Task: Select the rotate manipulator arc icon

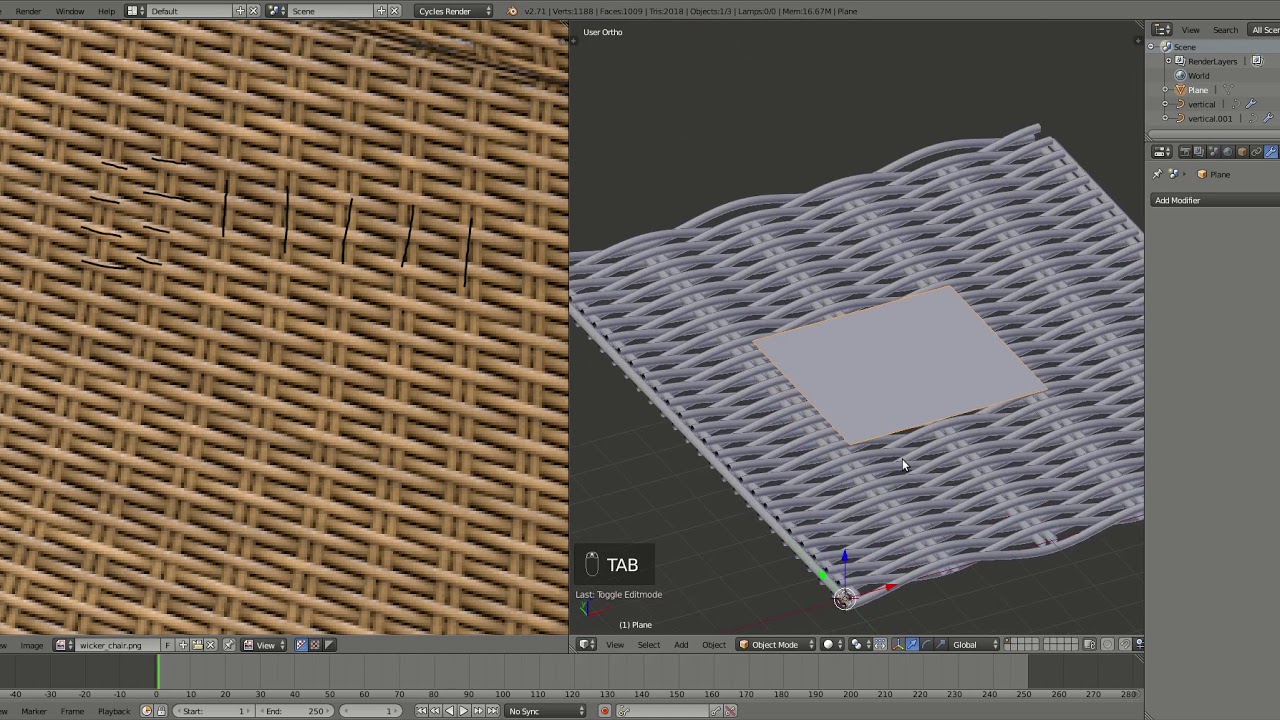Action: 926,645
